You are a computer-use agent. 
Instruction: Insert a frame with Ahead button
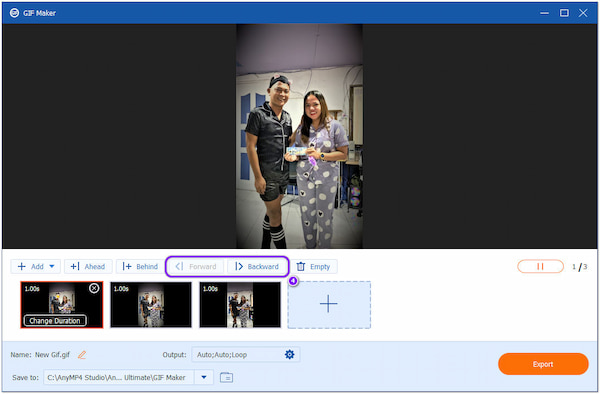88,267
